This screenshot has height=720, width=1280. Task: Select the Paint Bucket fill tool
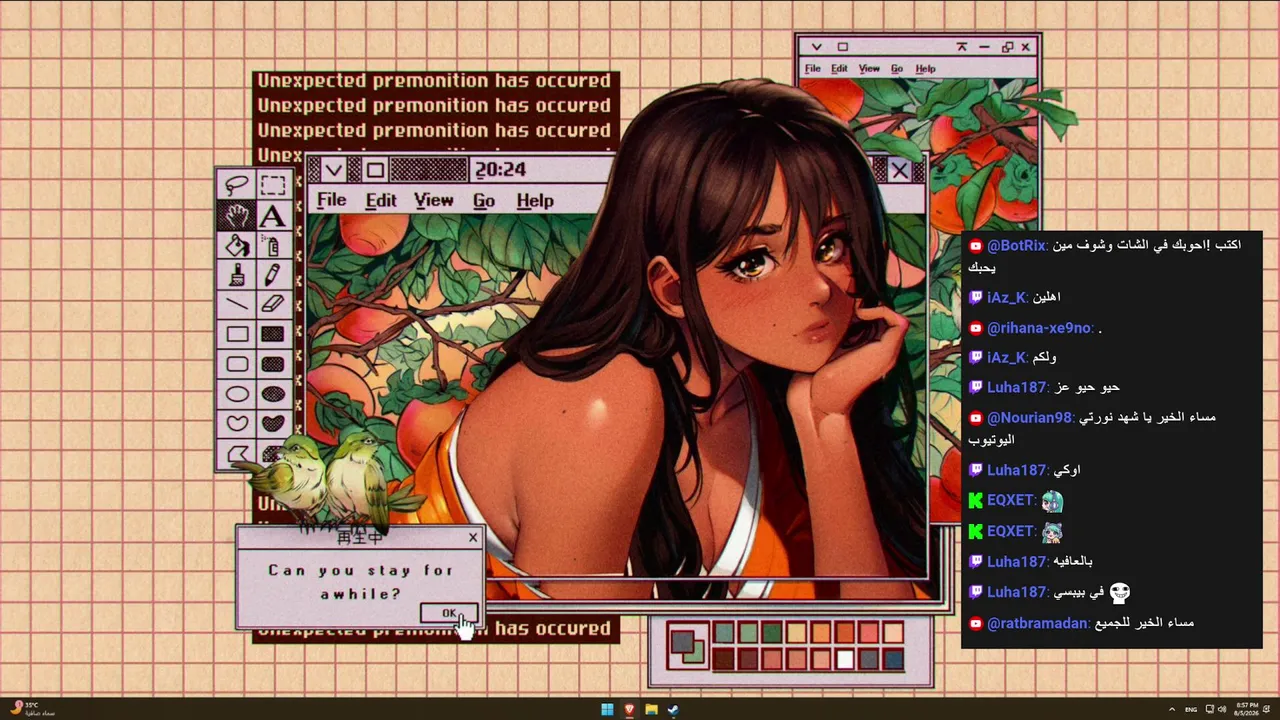(237, 245)
